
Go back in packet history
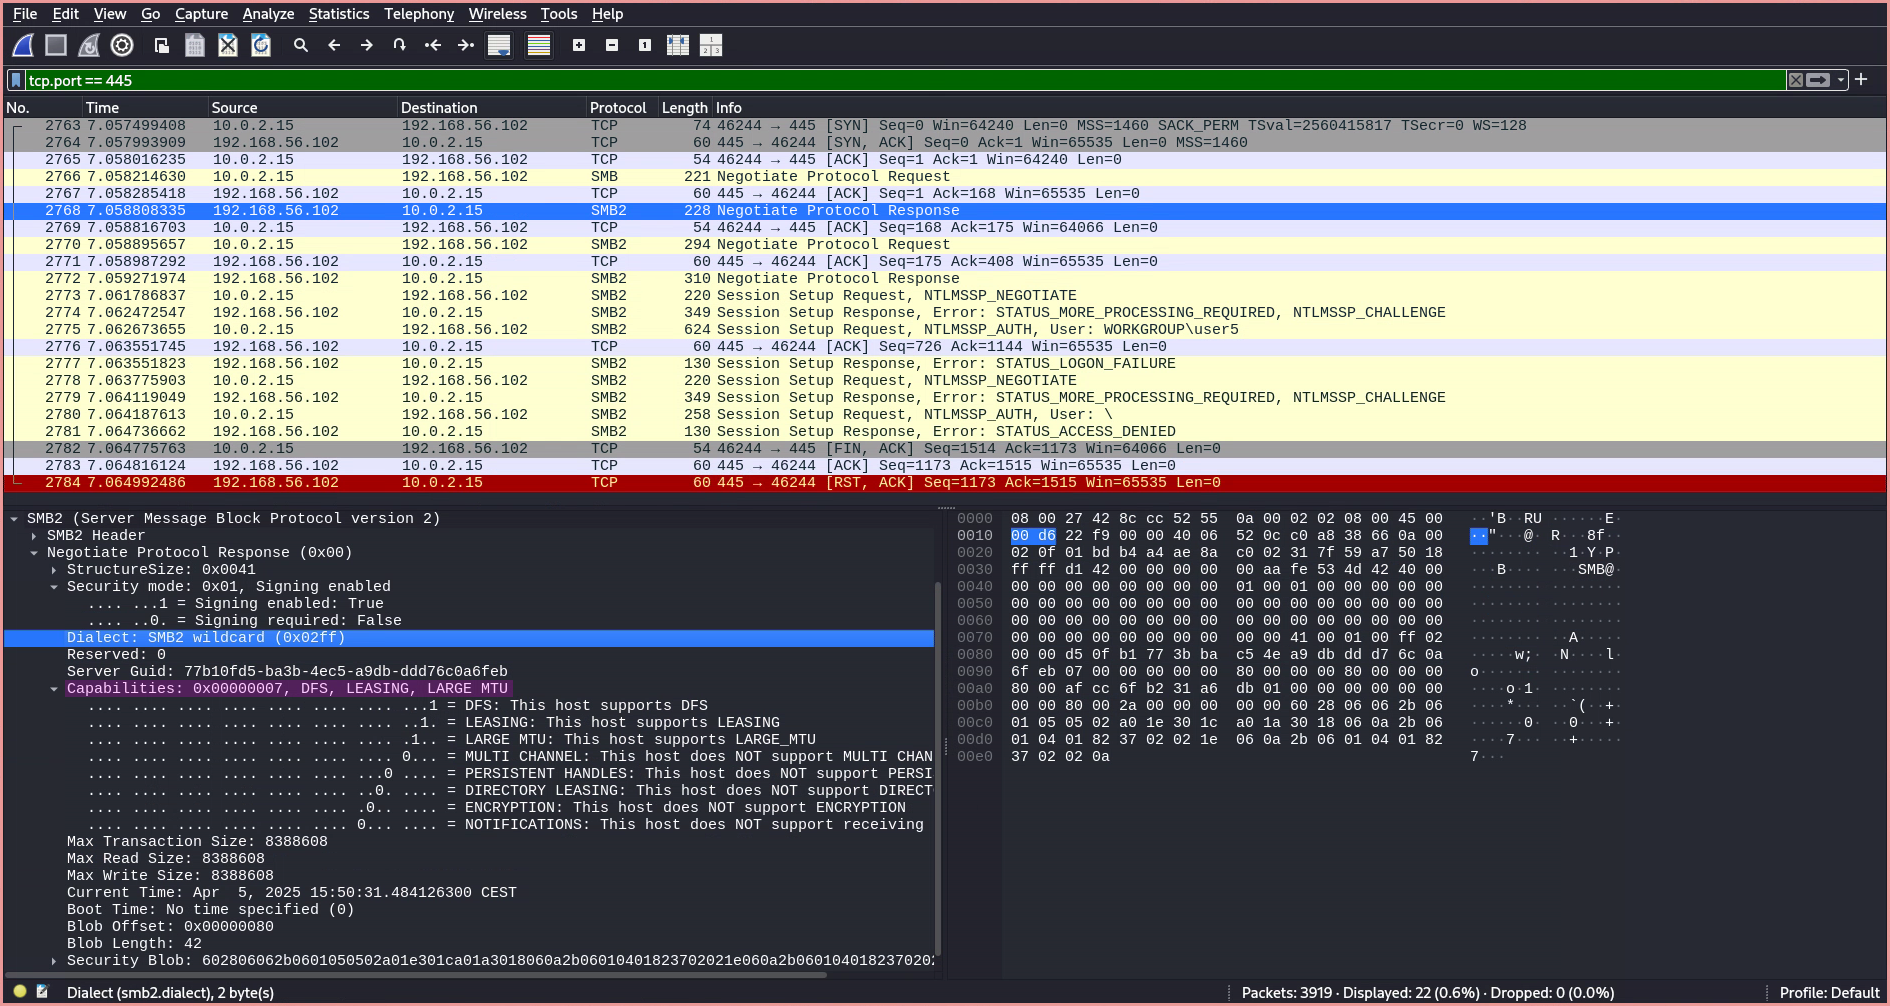pos(334,45)
